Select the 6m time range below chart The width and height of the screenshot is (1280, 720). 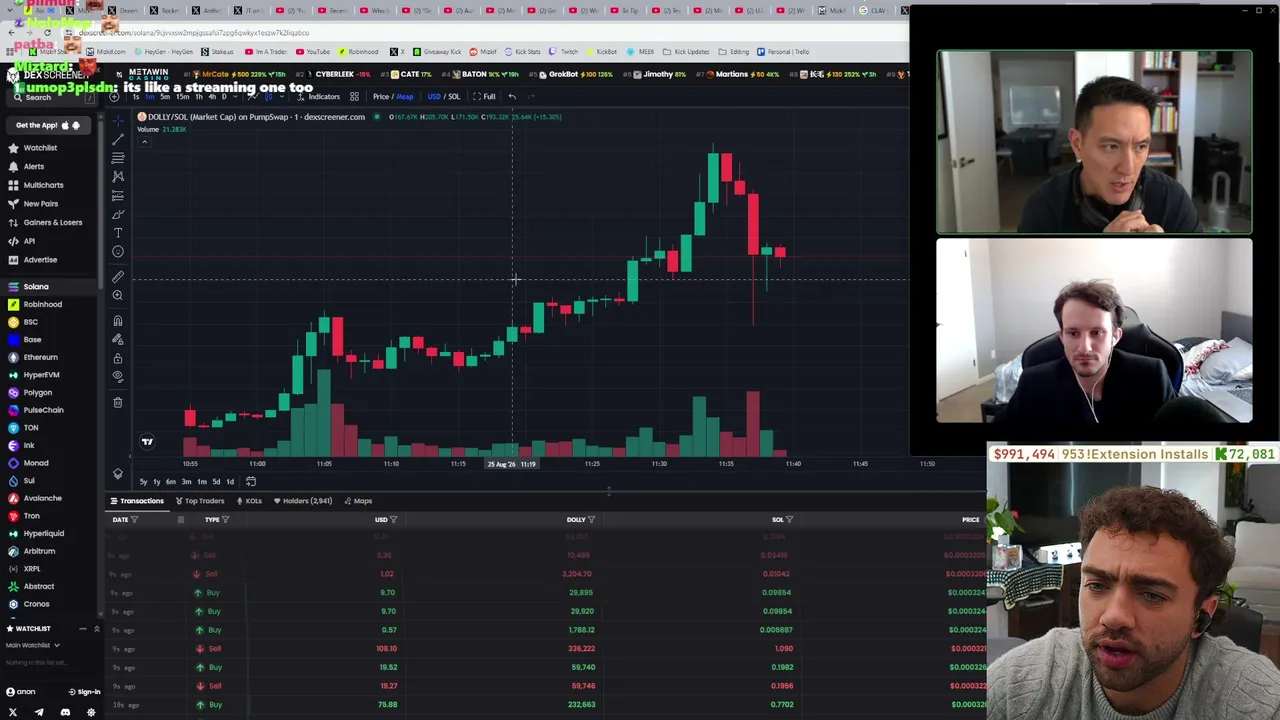tap(171, 482)
